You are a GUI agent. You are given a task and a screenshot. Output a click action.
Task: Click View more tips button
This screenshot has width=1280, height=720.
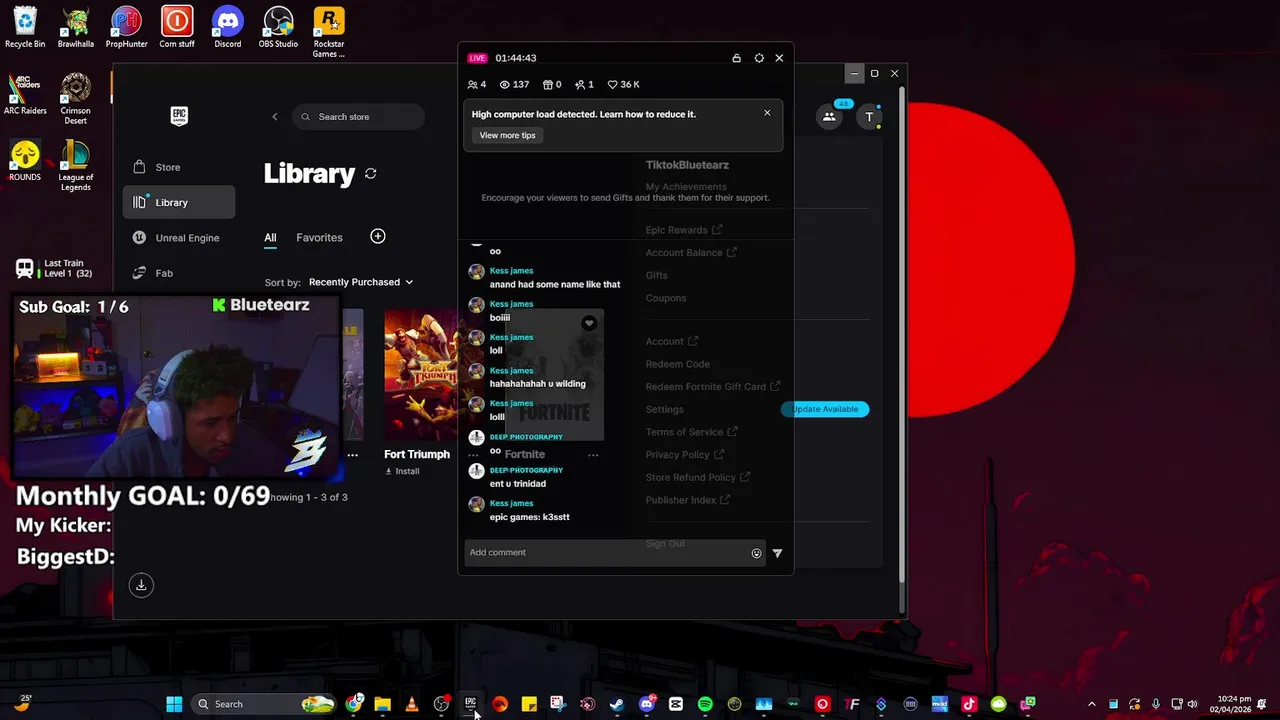click(507, 135)
